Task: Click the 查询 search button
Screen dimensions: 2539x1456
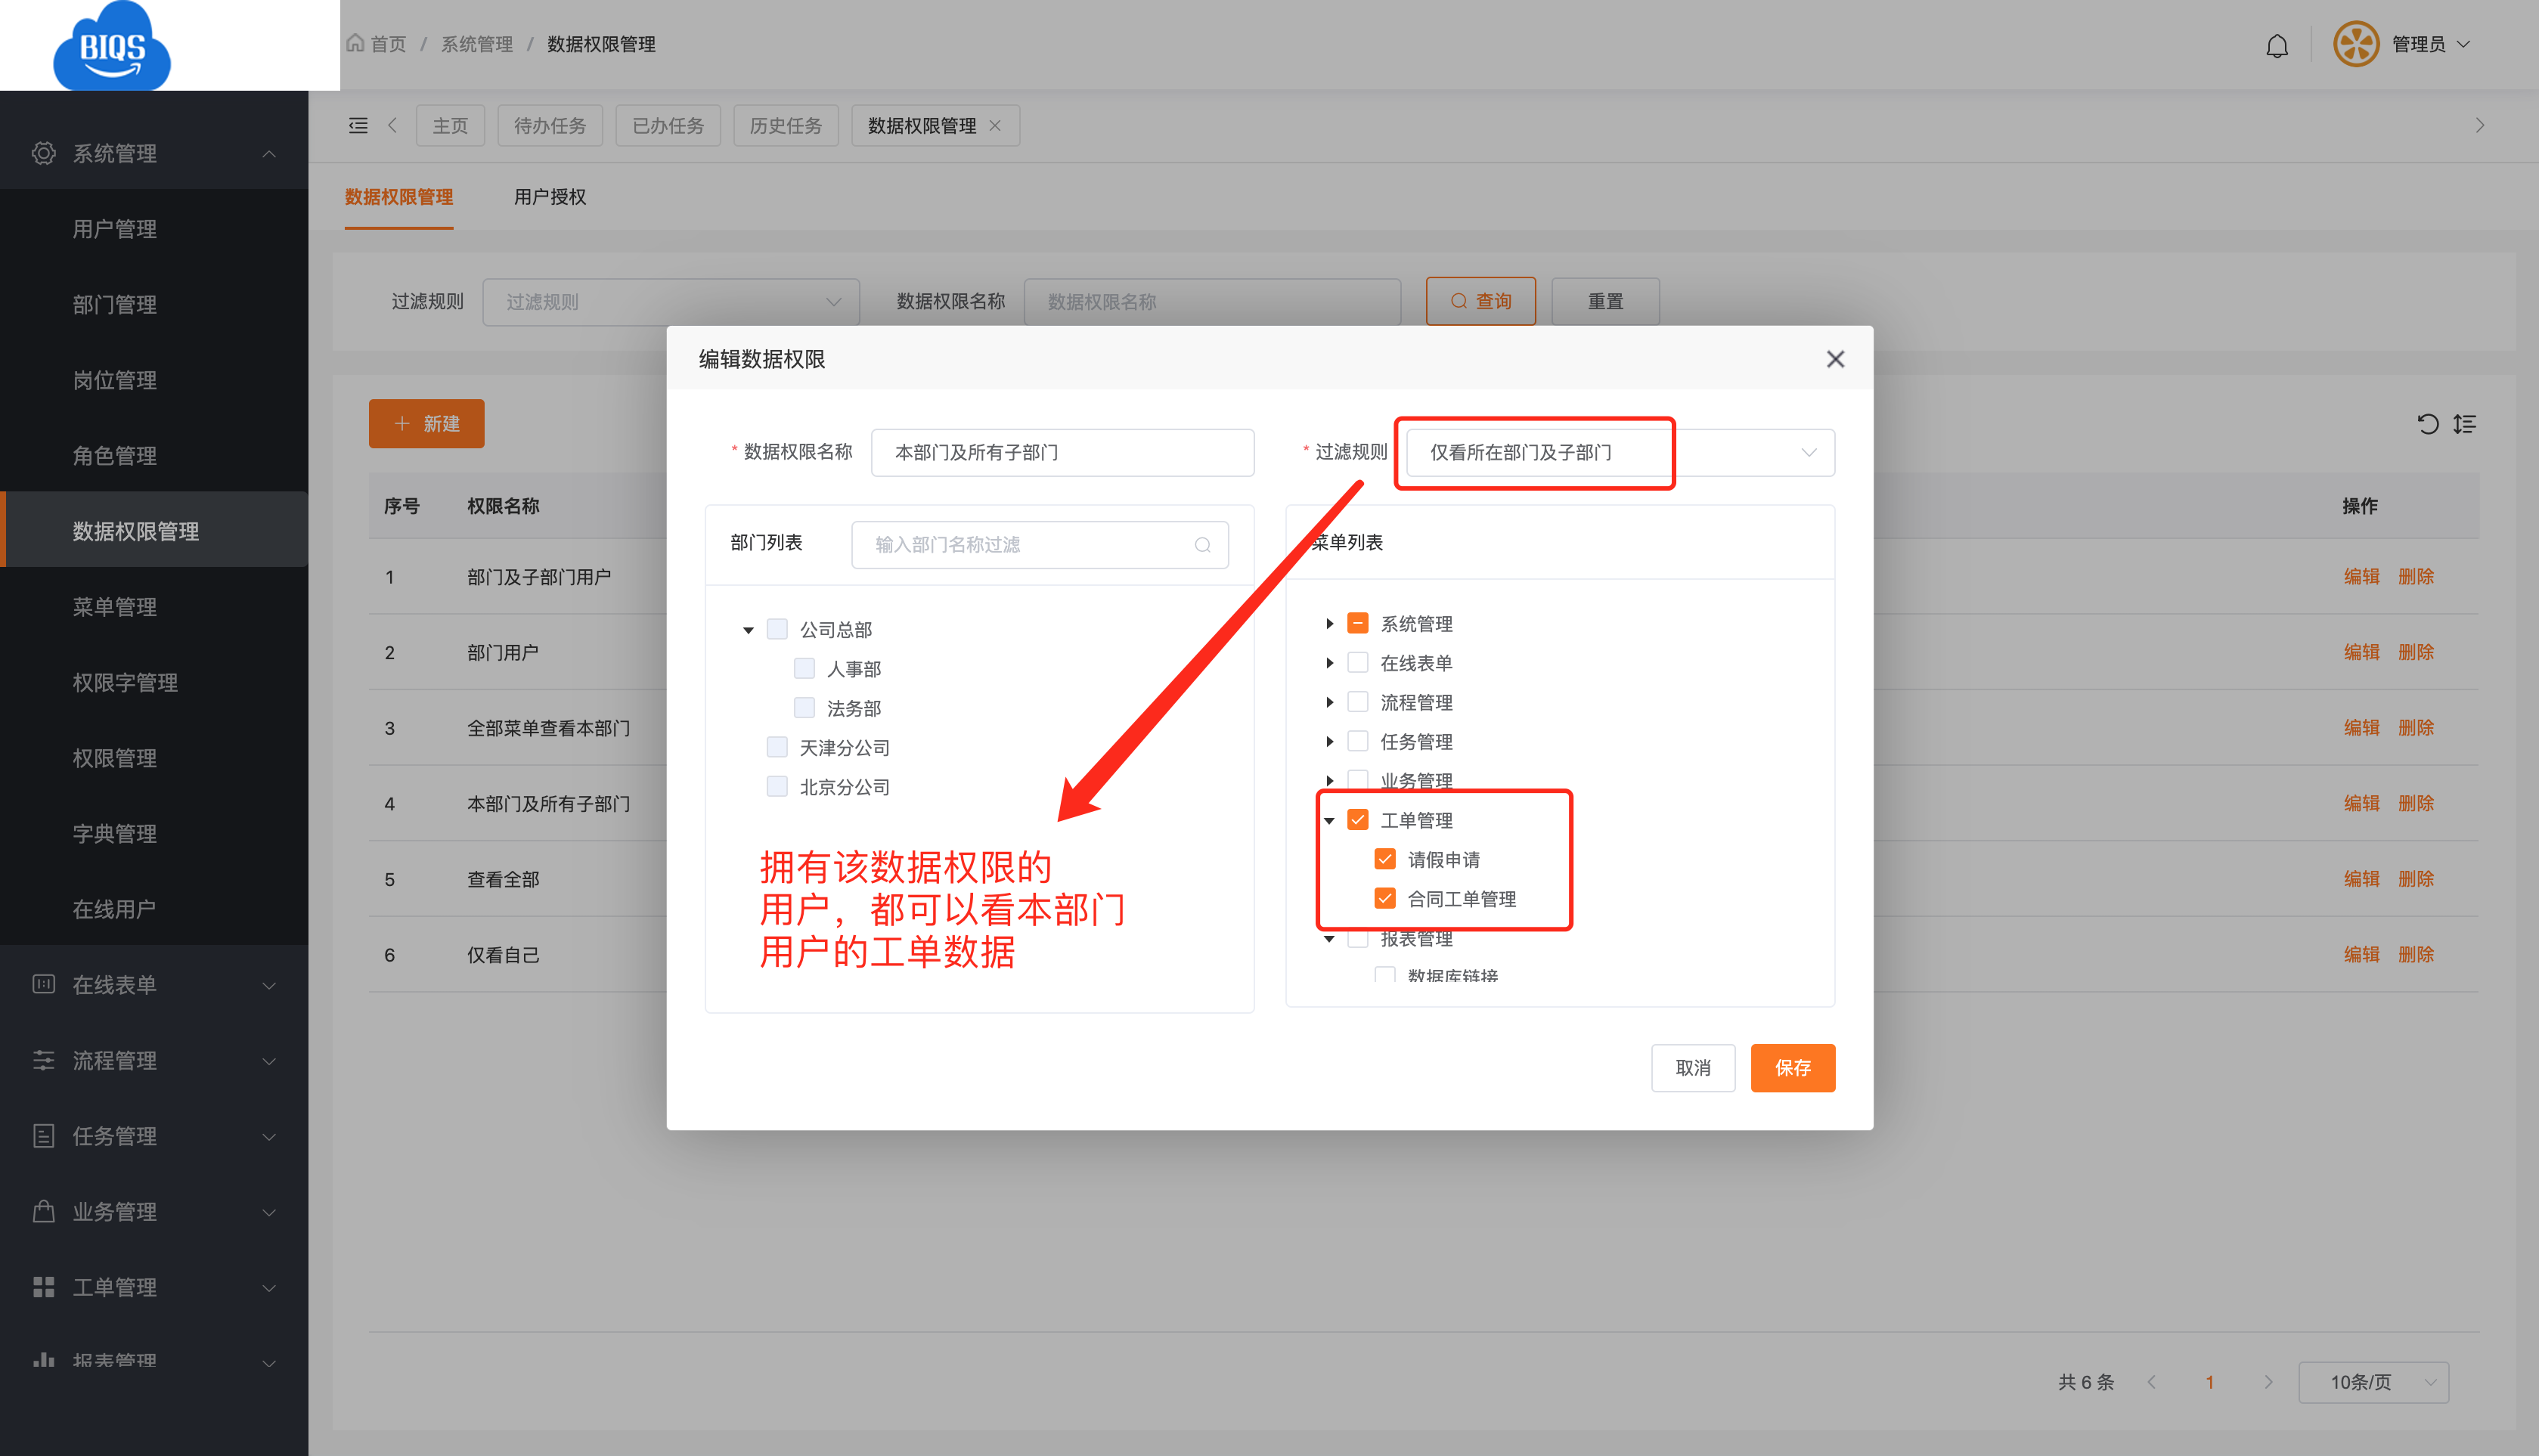Action: pos(1480,301)
